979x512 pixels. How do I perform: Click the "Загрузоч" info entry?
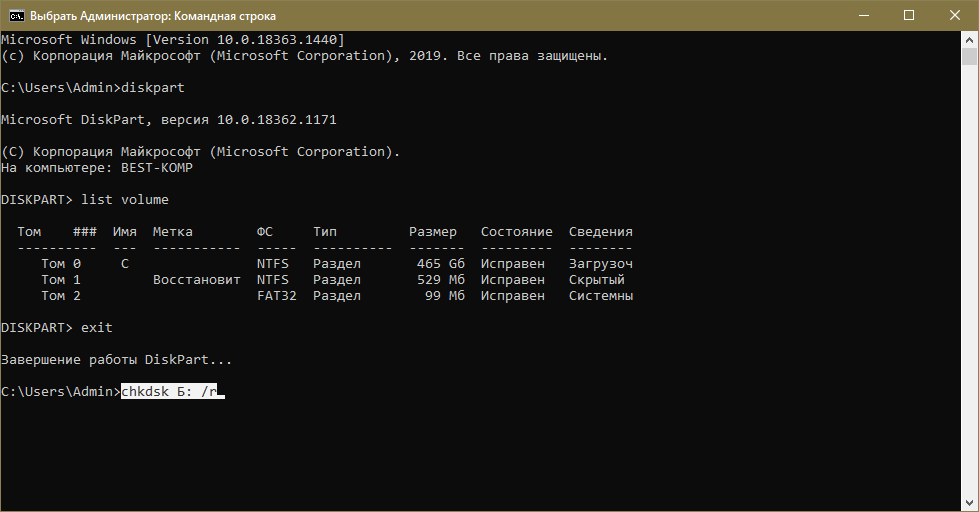601,264
